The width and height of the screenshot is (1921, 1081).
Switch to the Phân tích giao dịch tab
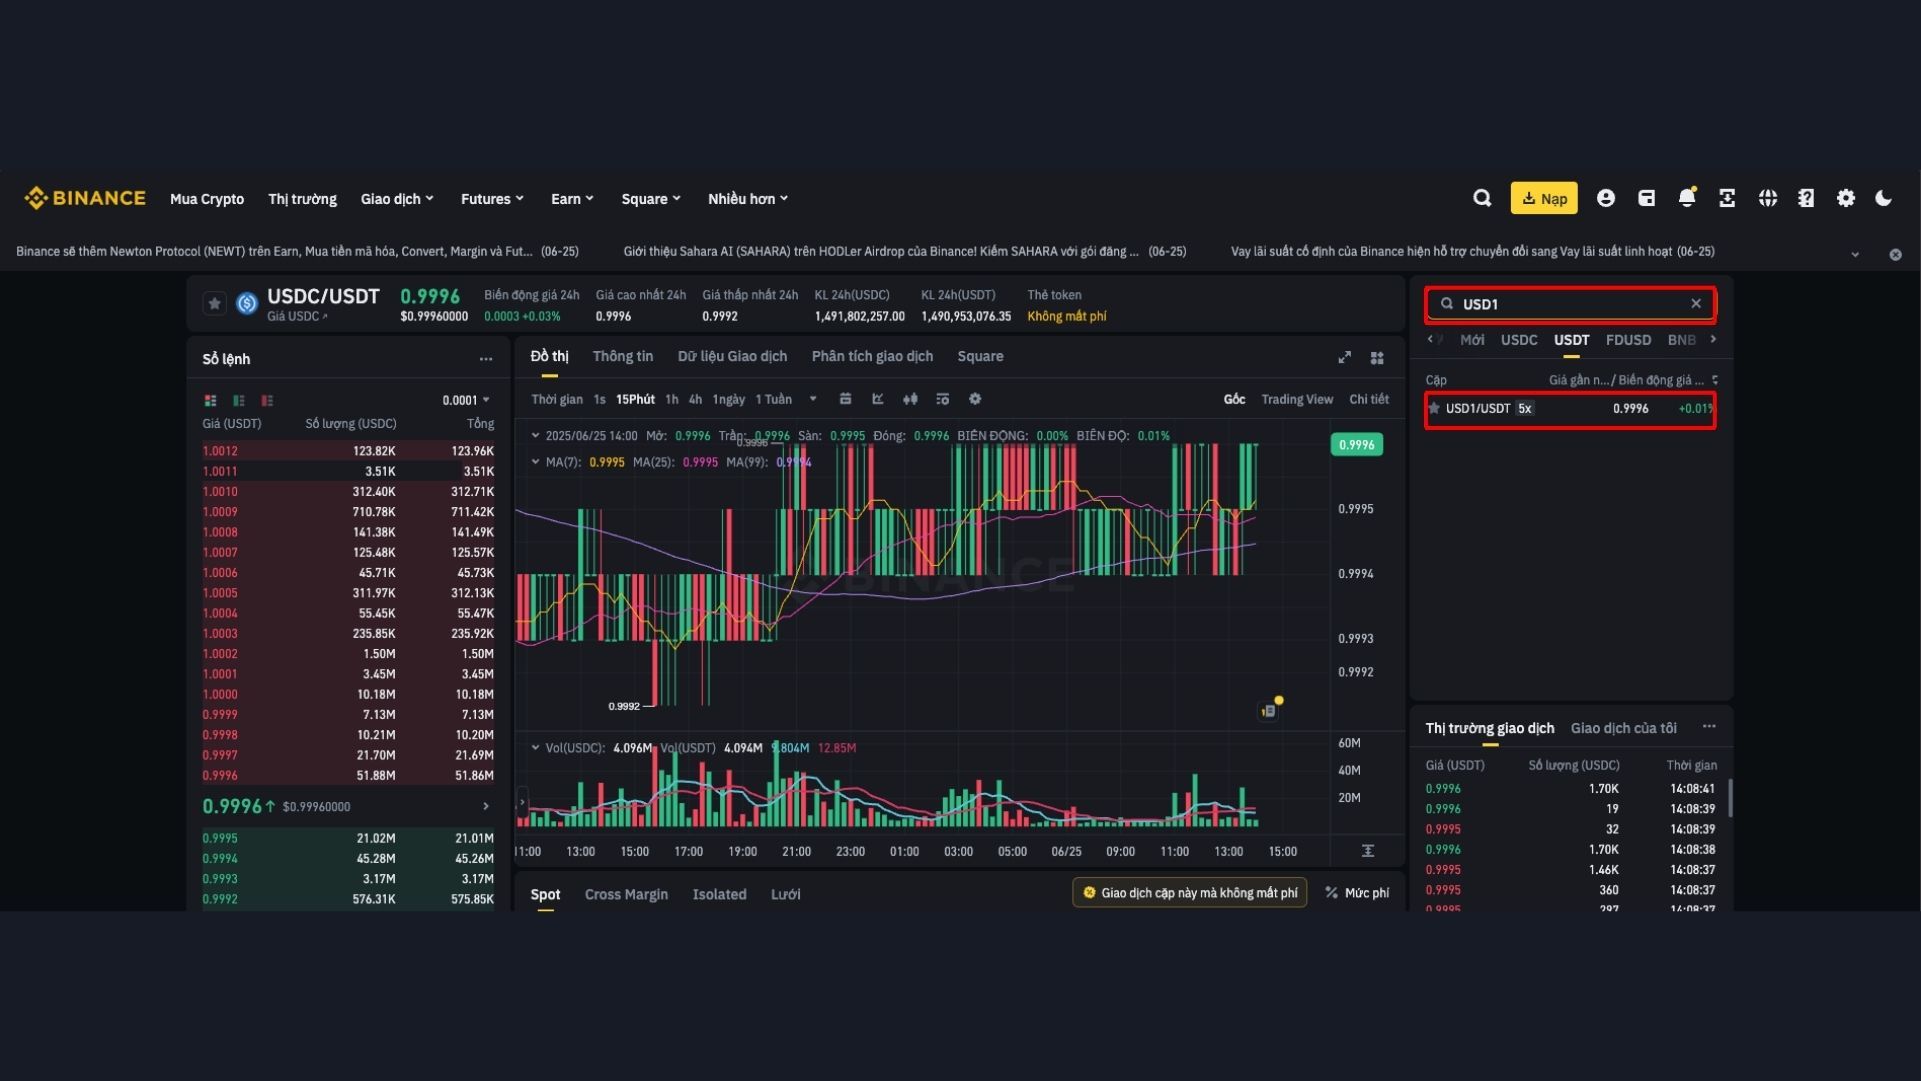[x=872, y=357]
